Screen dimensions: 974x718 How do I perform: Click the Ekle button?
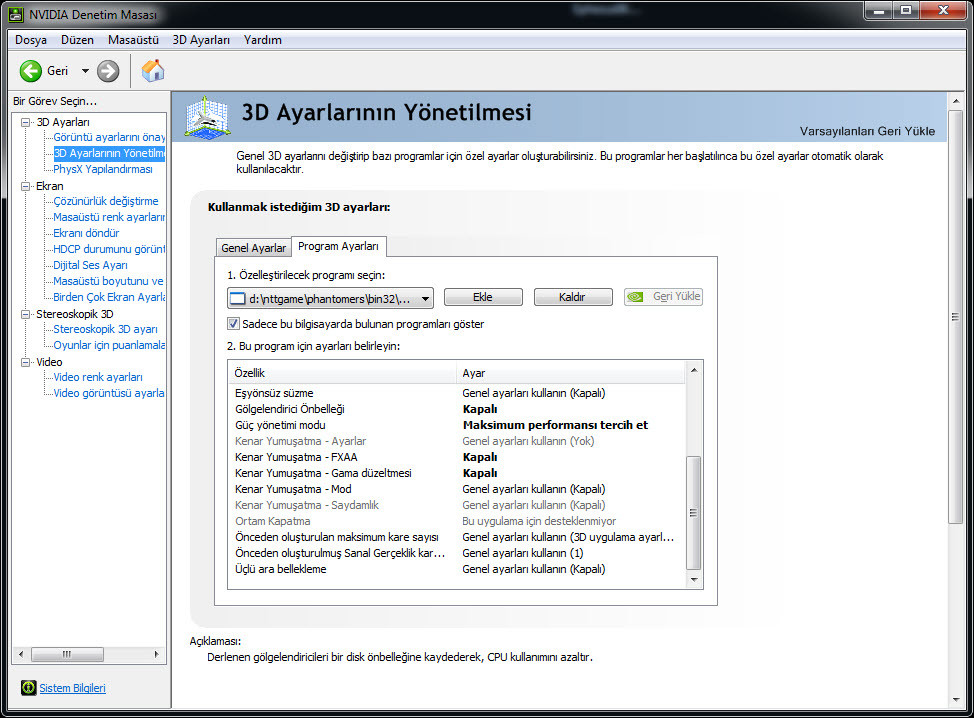483,297
